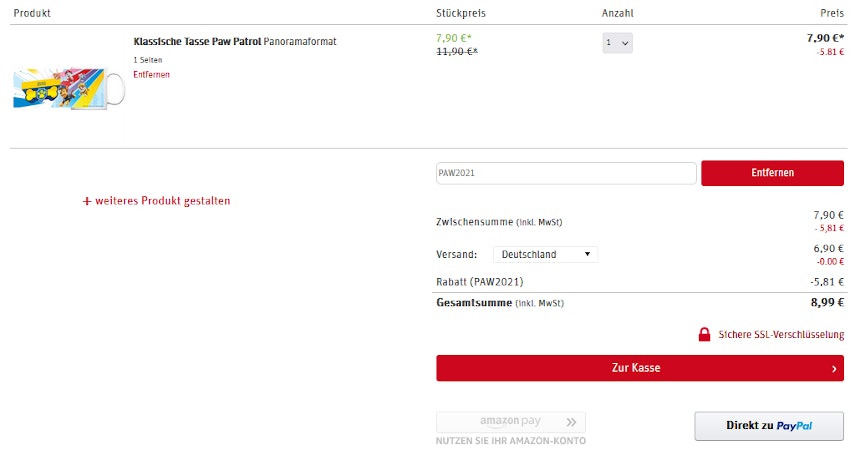Click the Rabatt amount -5,81 €
The height and width of the screenshot is (450, 850).
(x=827, y=282)
